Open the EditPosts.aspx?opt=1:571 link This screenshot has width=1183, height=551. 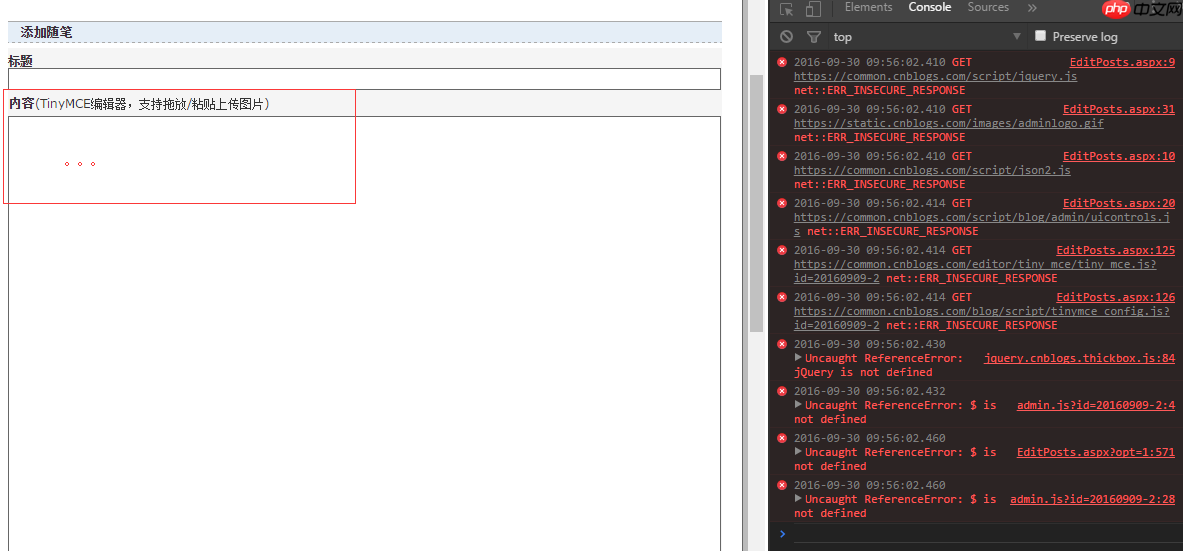pyautogui.click(x=1095, y=452)
